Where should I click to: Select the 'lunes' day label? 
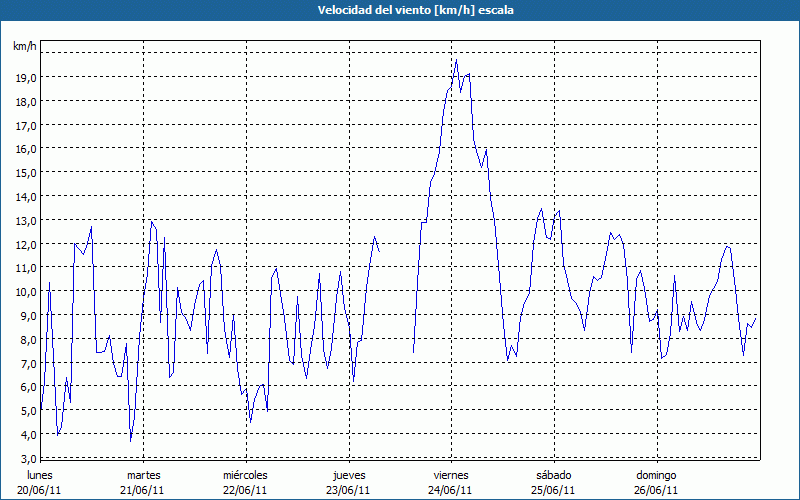click(x=41, y=475)
